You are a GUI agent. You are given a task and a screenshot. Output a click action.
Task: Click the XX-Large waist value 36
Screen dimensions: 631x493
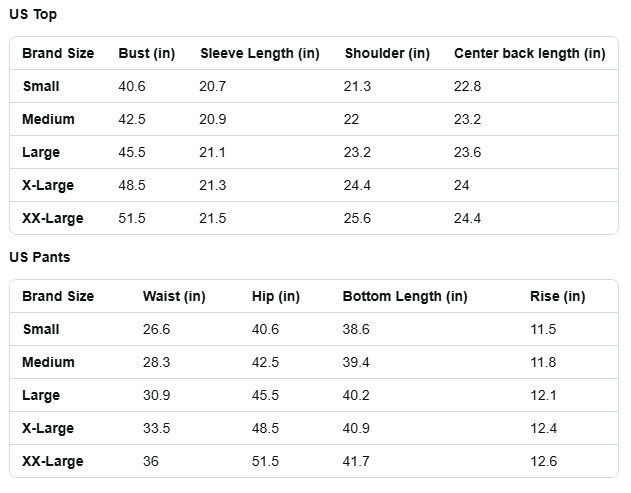click(151, 461)
